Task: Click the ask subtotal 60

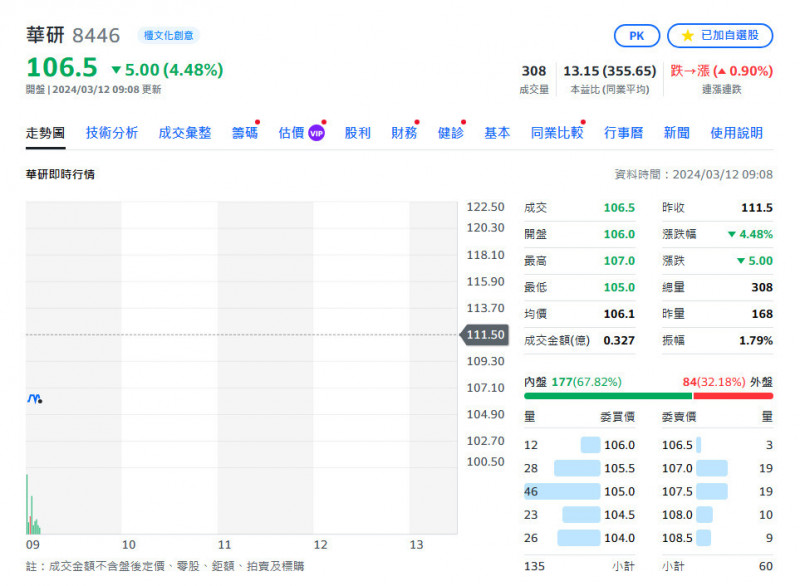Action: (766, 567)
